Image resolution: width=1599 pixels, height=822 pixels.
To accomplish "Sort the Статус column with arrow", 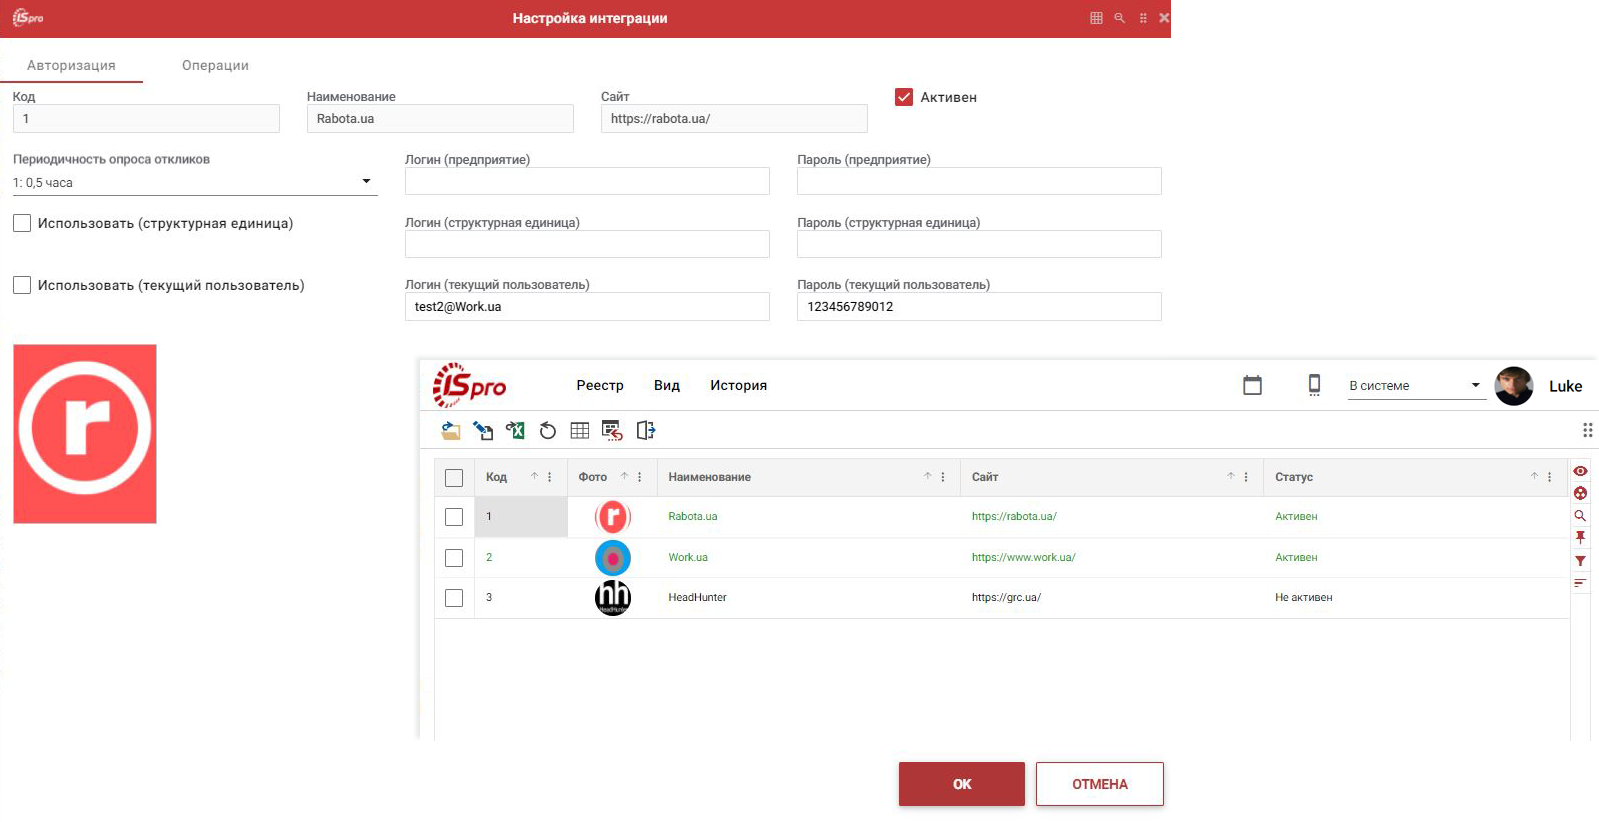I will pos(1534,476).
